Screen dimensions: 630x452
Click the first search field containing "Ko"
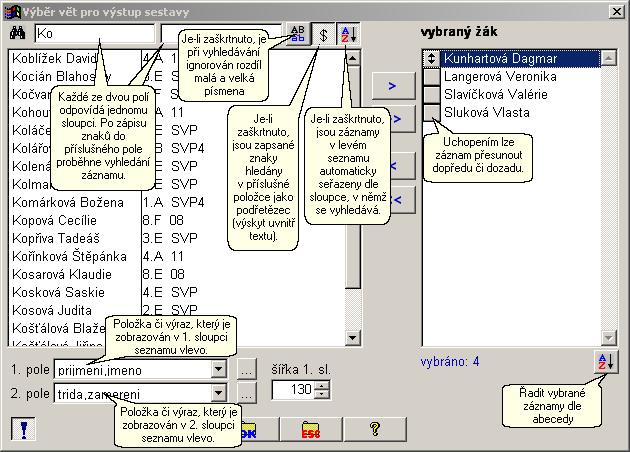point(95,33)
